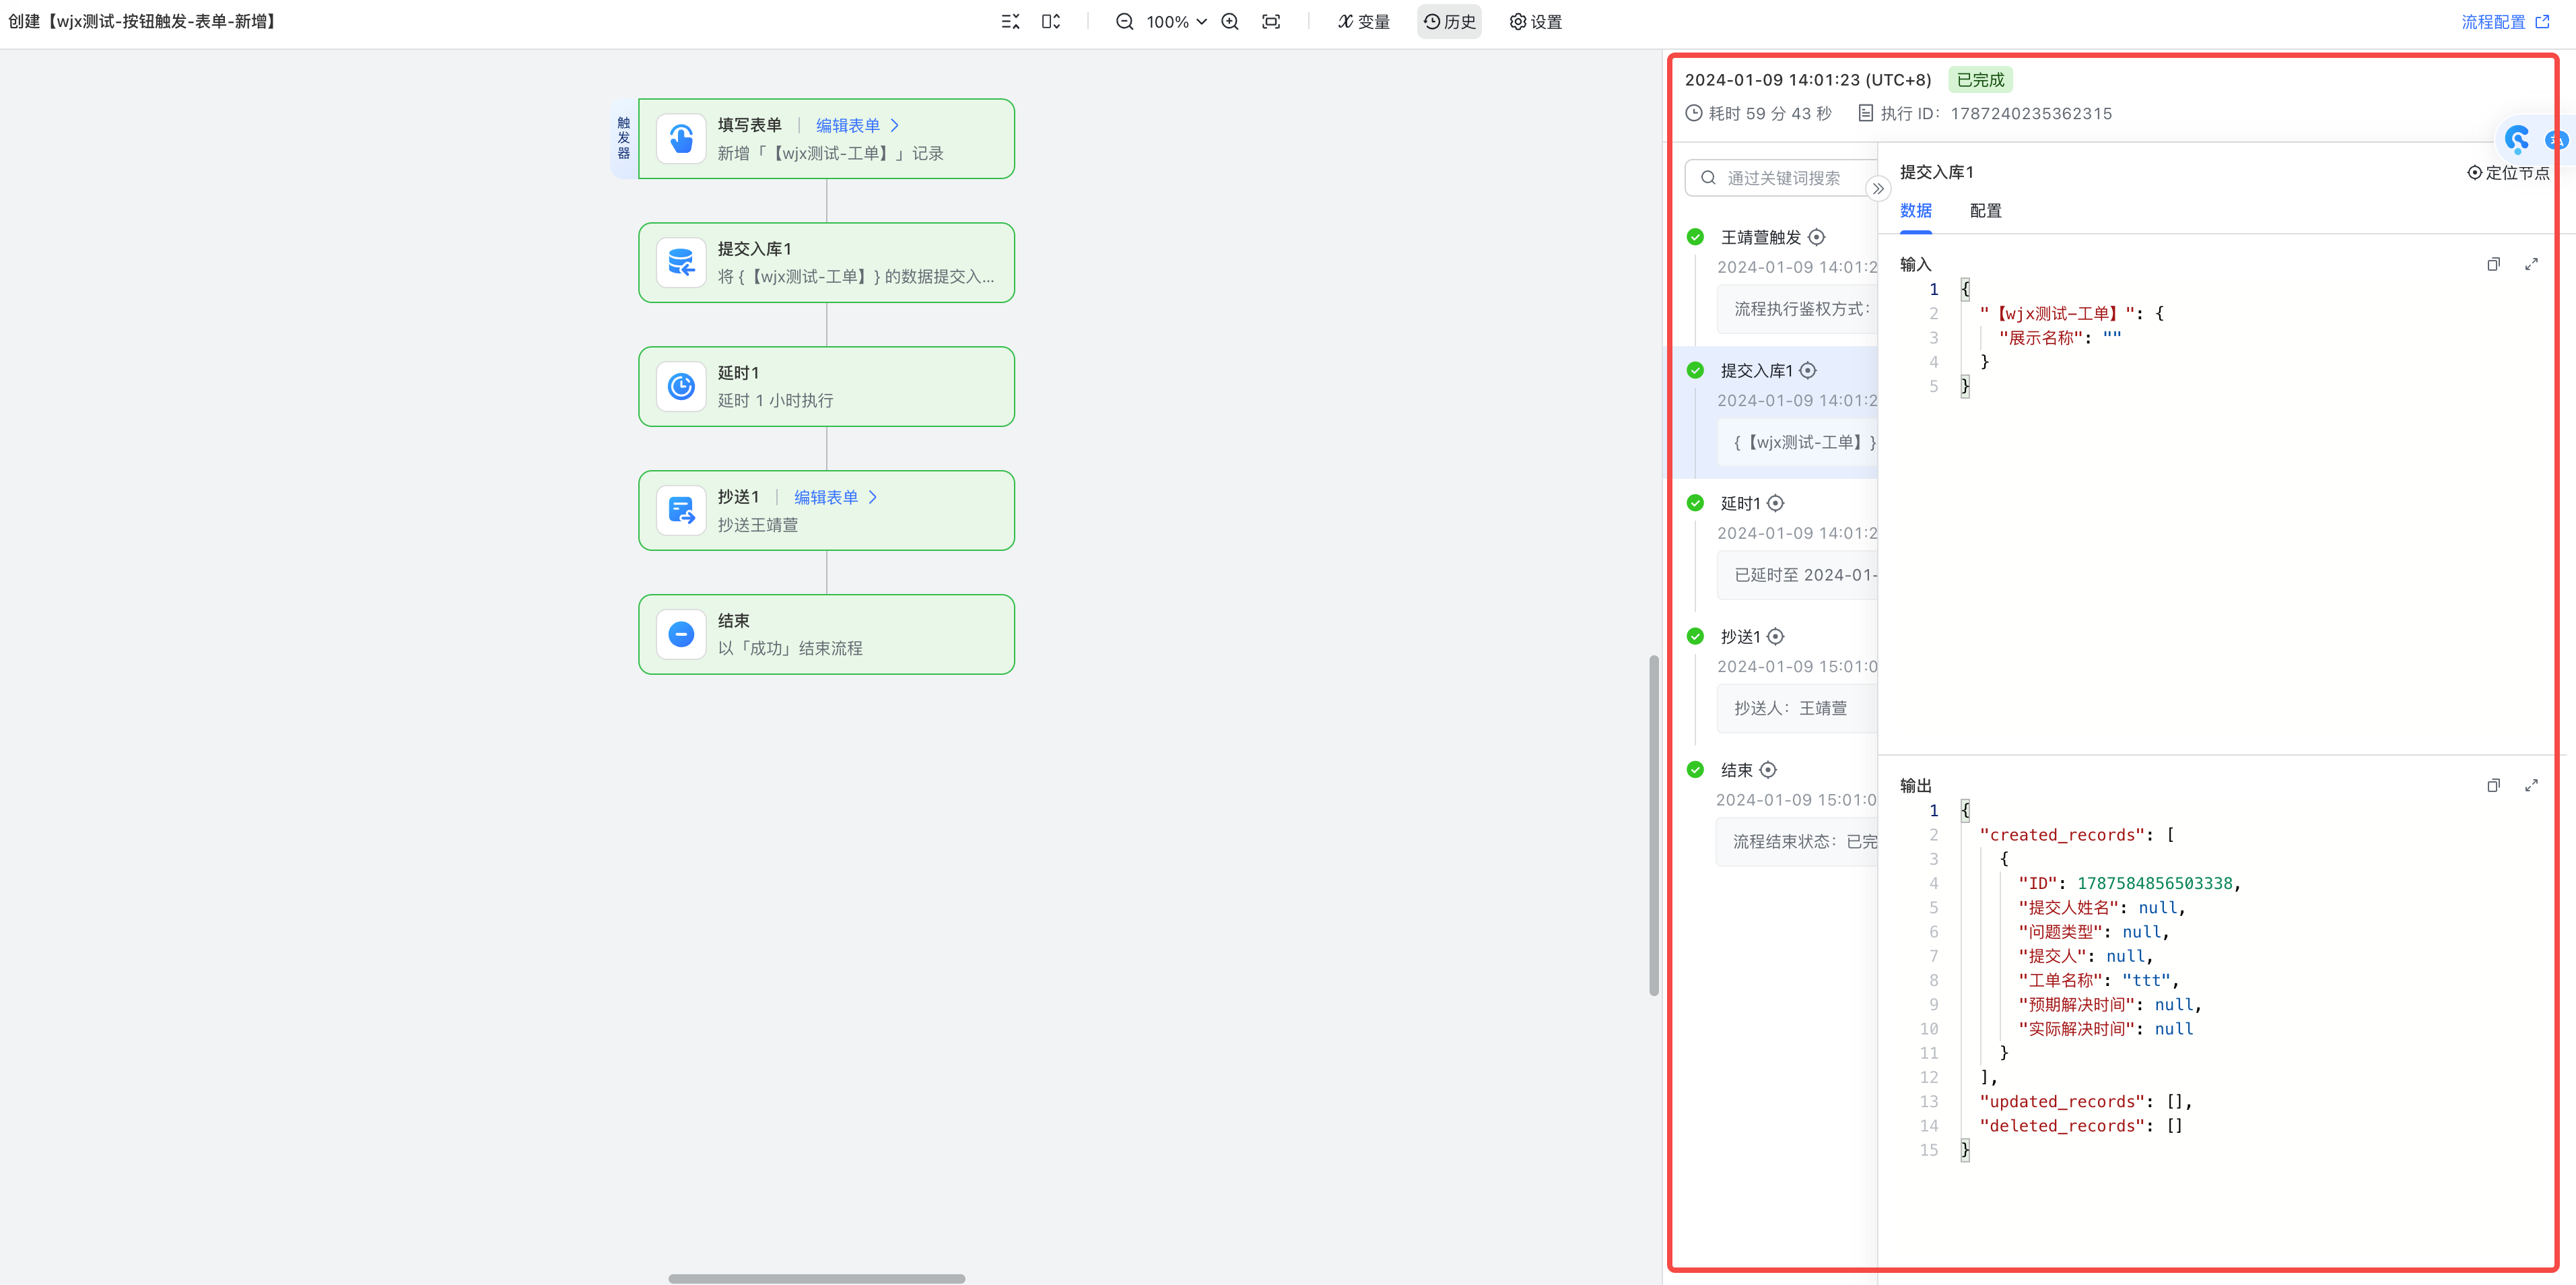
Task: Click the ID value 1787584856503338 in output
Action: (x=2154, y=883)
